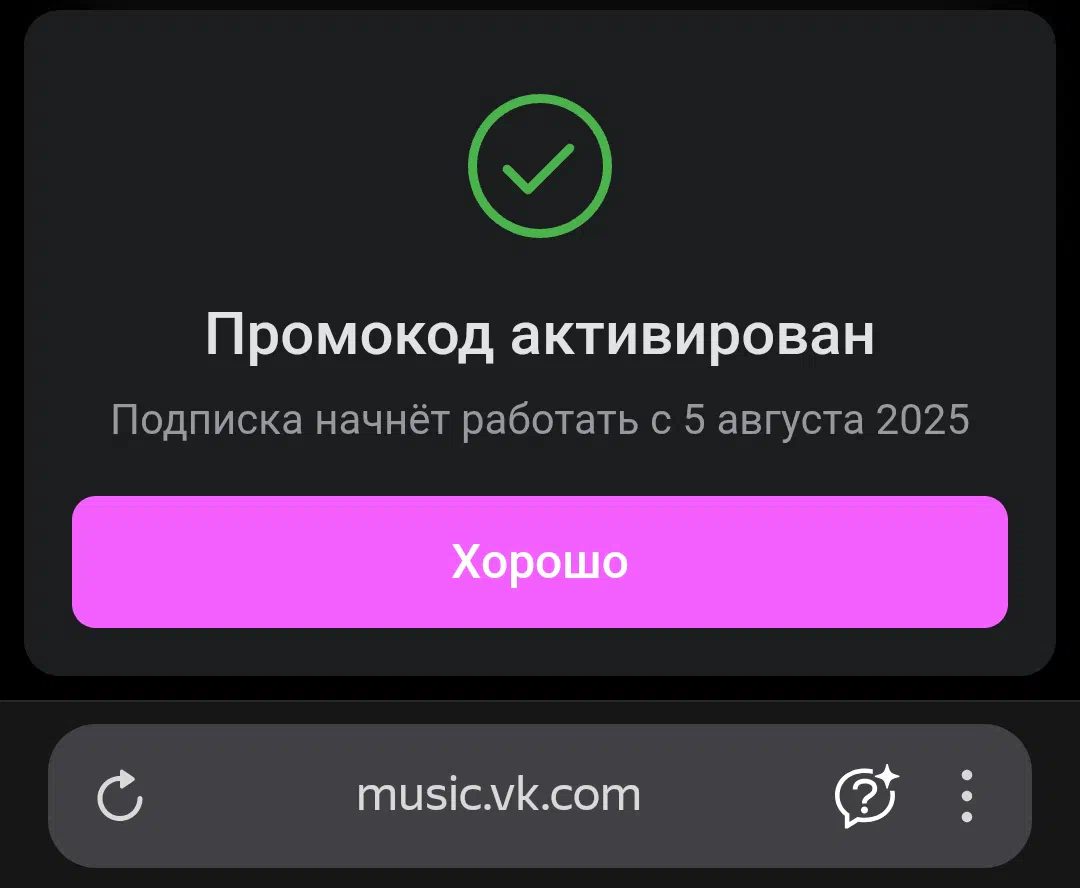Select the word Подписка in the subtitle
The height and width of the screenshot is (888, 1080).
207,420
